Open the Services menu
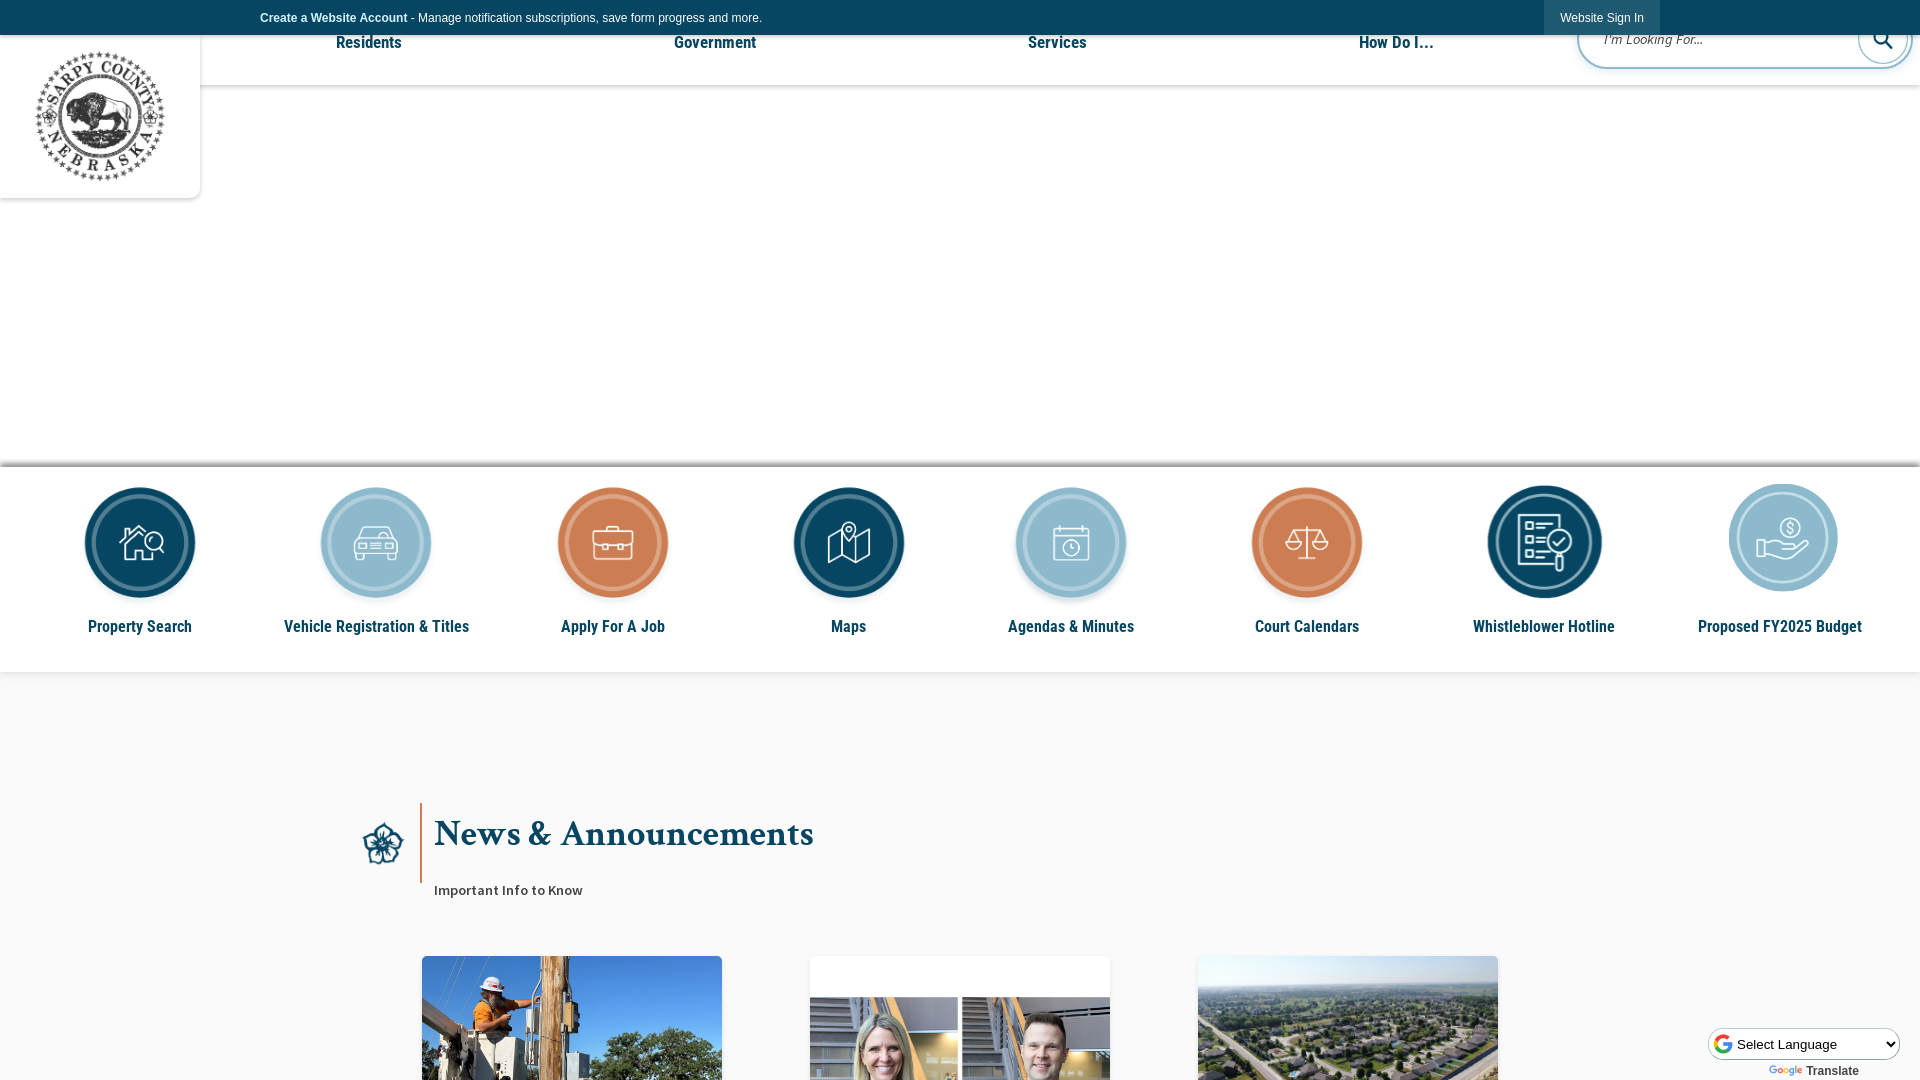Image resolution: width=1920 pixels, height=1080 pixels. point(1057,42)
